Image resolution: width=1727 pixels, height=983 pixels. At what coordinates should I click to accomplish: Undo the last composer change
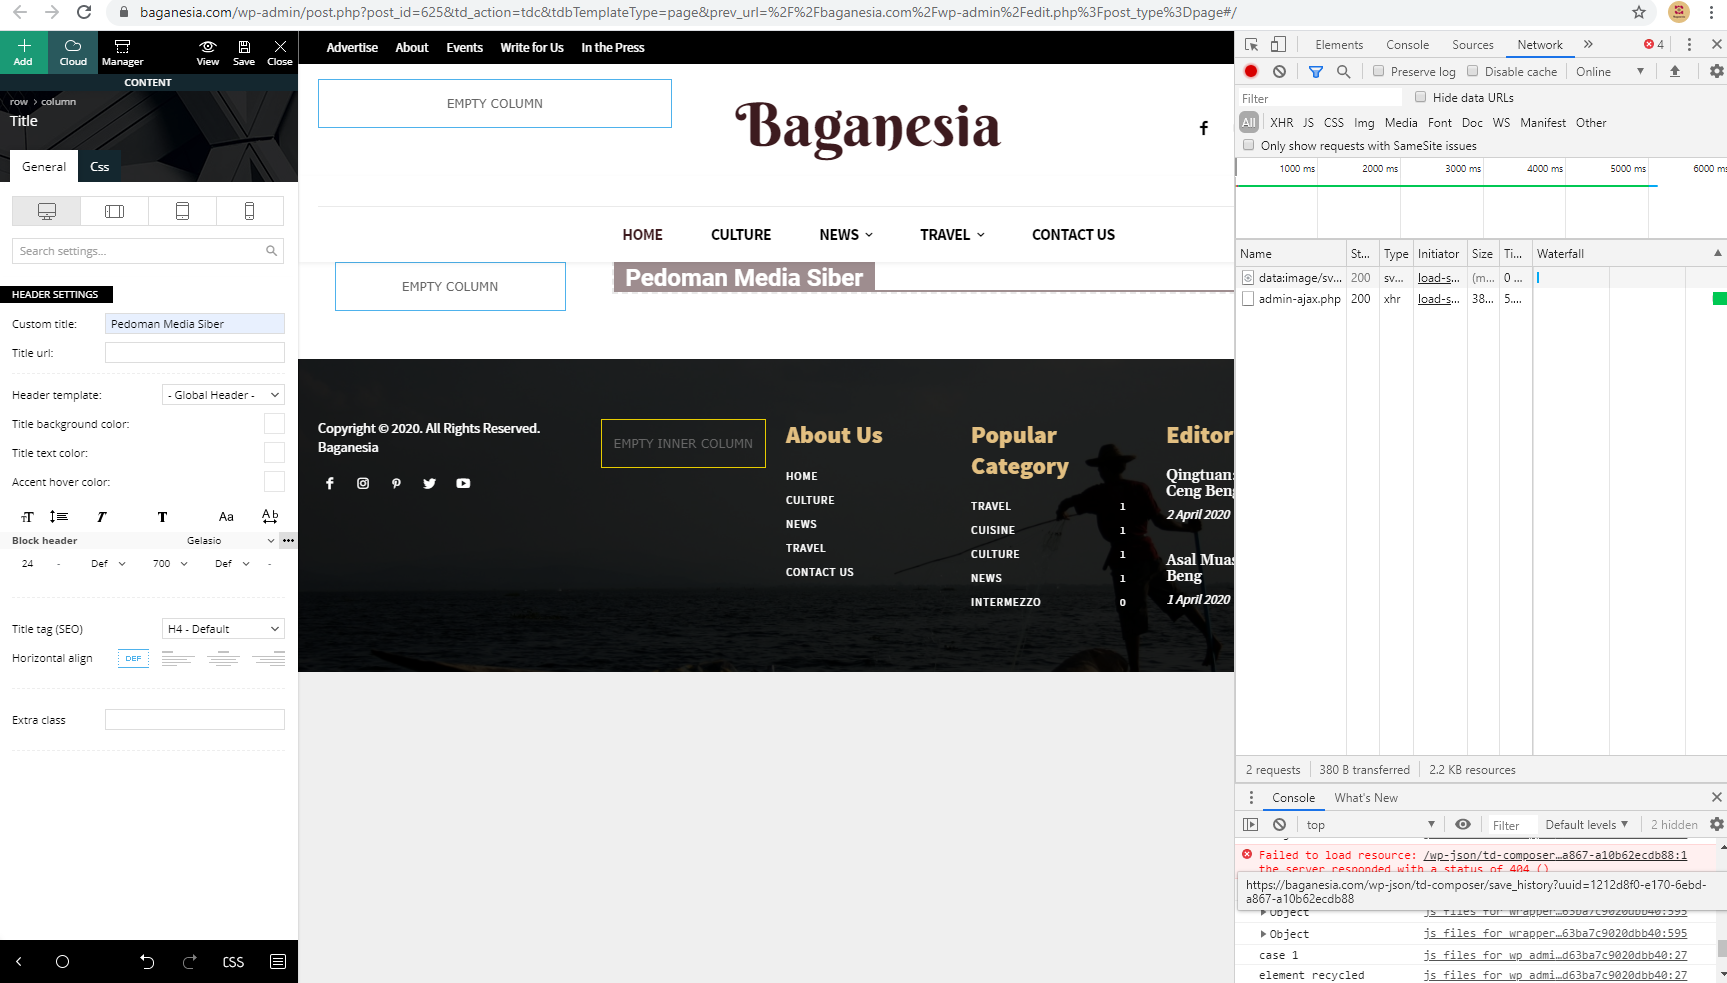click(147, 962)
